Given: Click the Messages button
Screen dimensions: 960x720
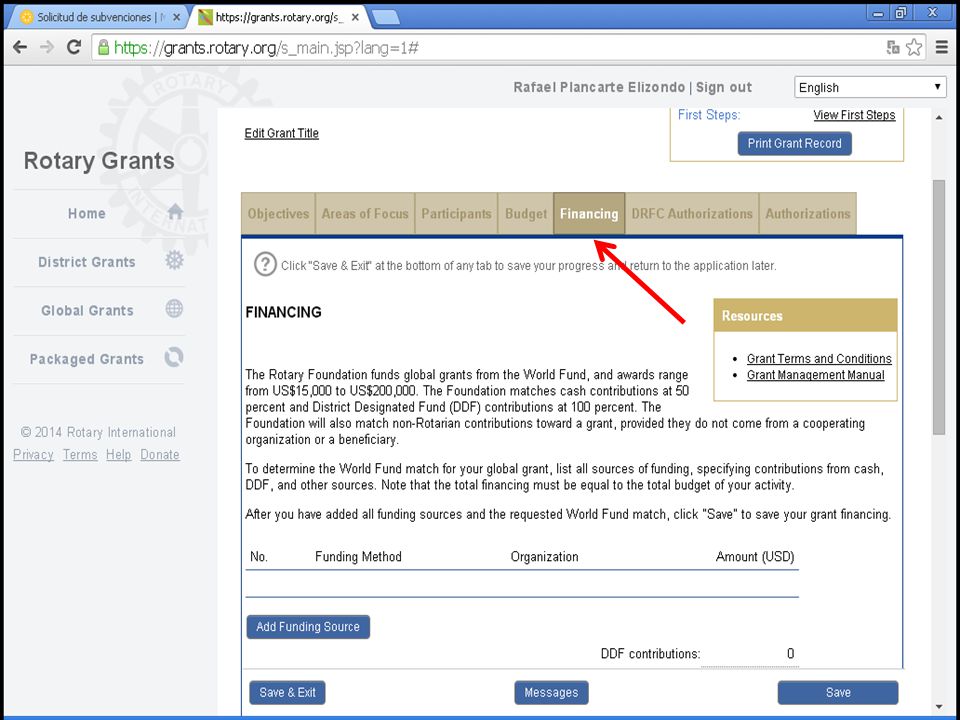Looking at the screenshot, I should click(x=551, y=692).
